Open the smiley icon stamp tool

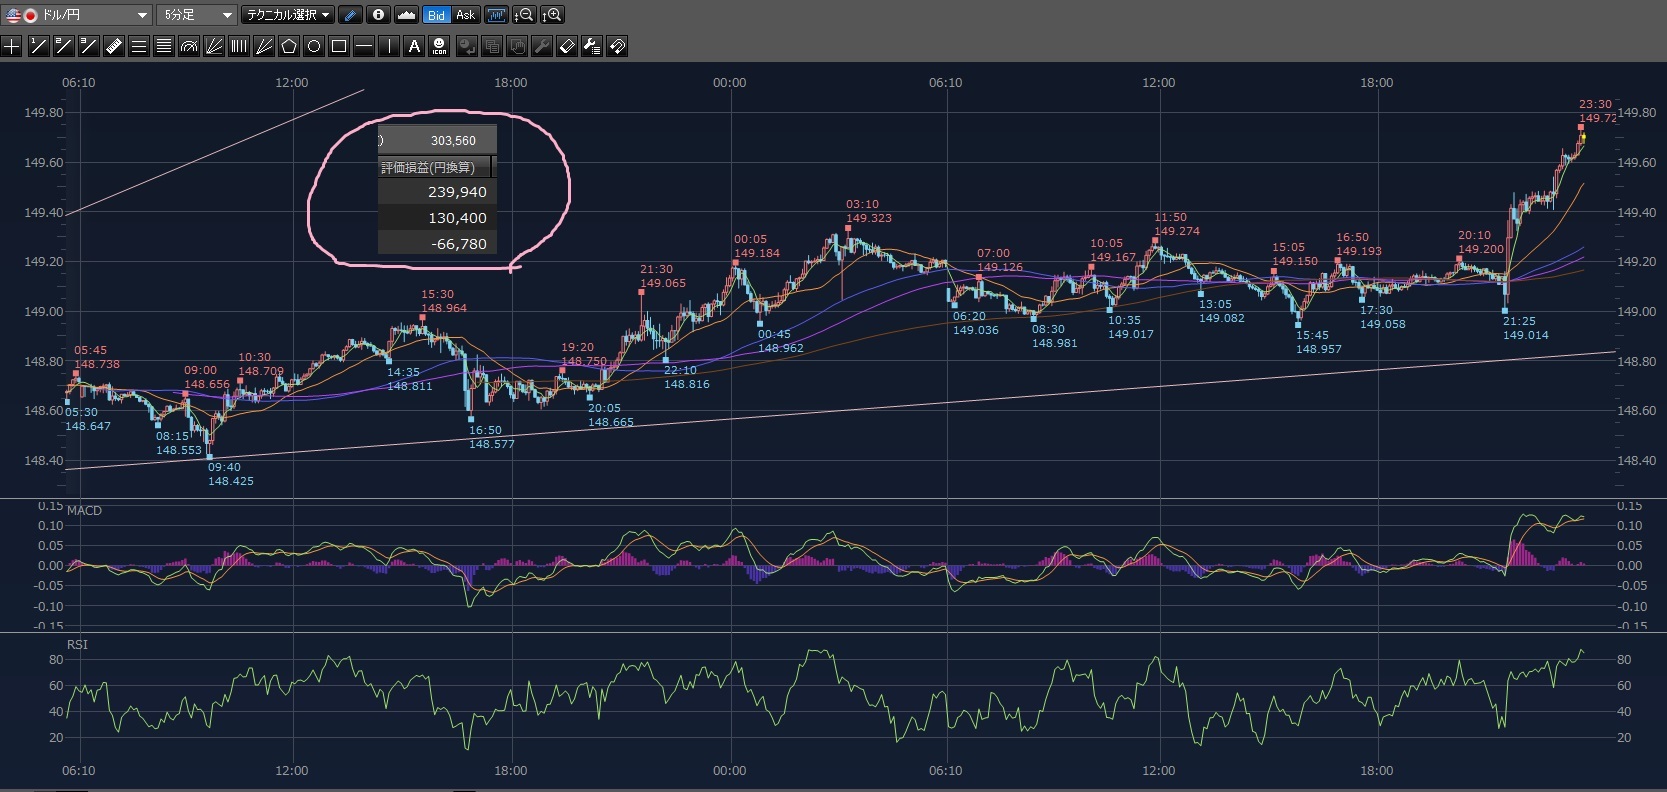tap(439, 46)
